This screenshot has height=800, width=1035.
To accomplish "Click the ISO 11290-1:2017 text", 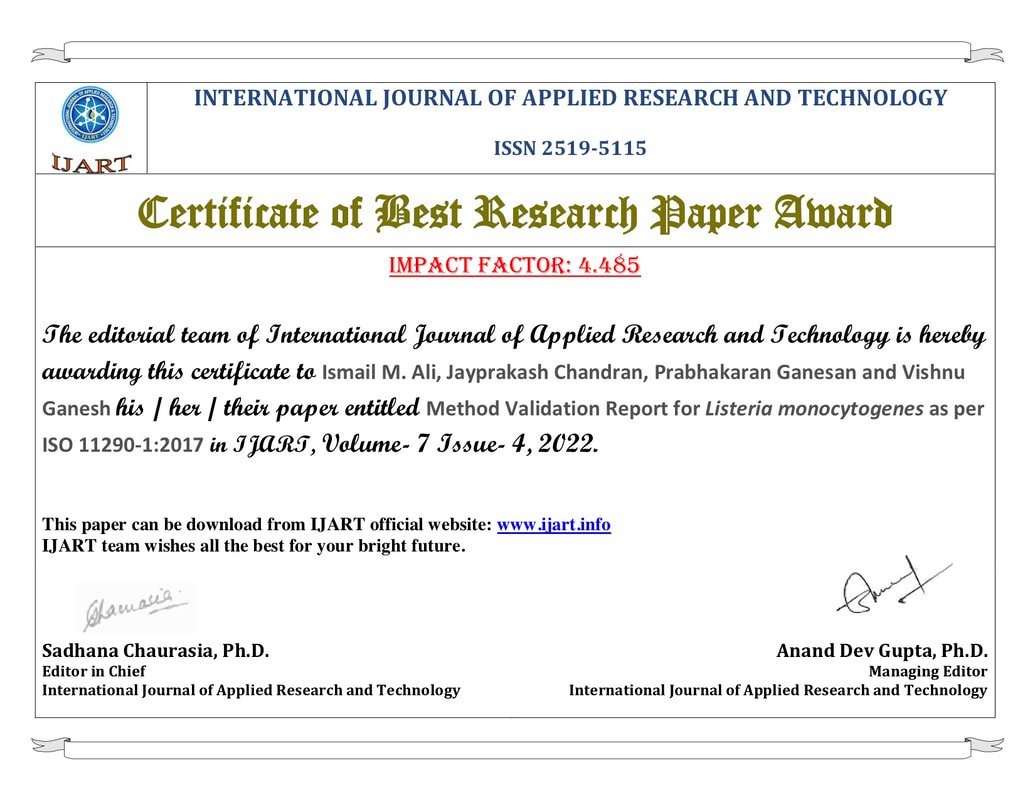I will tap(123, 445).
